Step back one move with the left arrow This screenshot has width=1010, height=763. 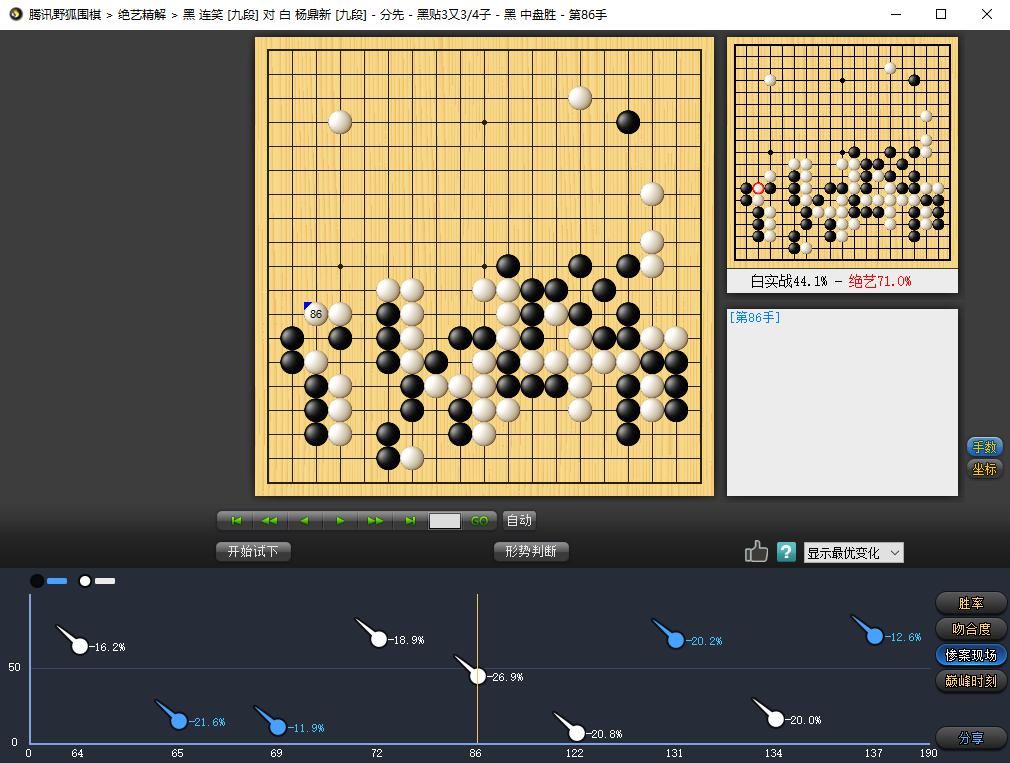(305, 520)
